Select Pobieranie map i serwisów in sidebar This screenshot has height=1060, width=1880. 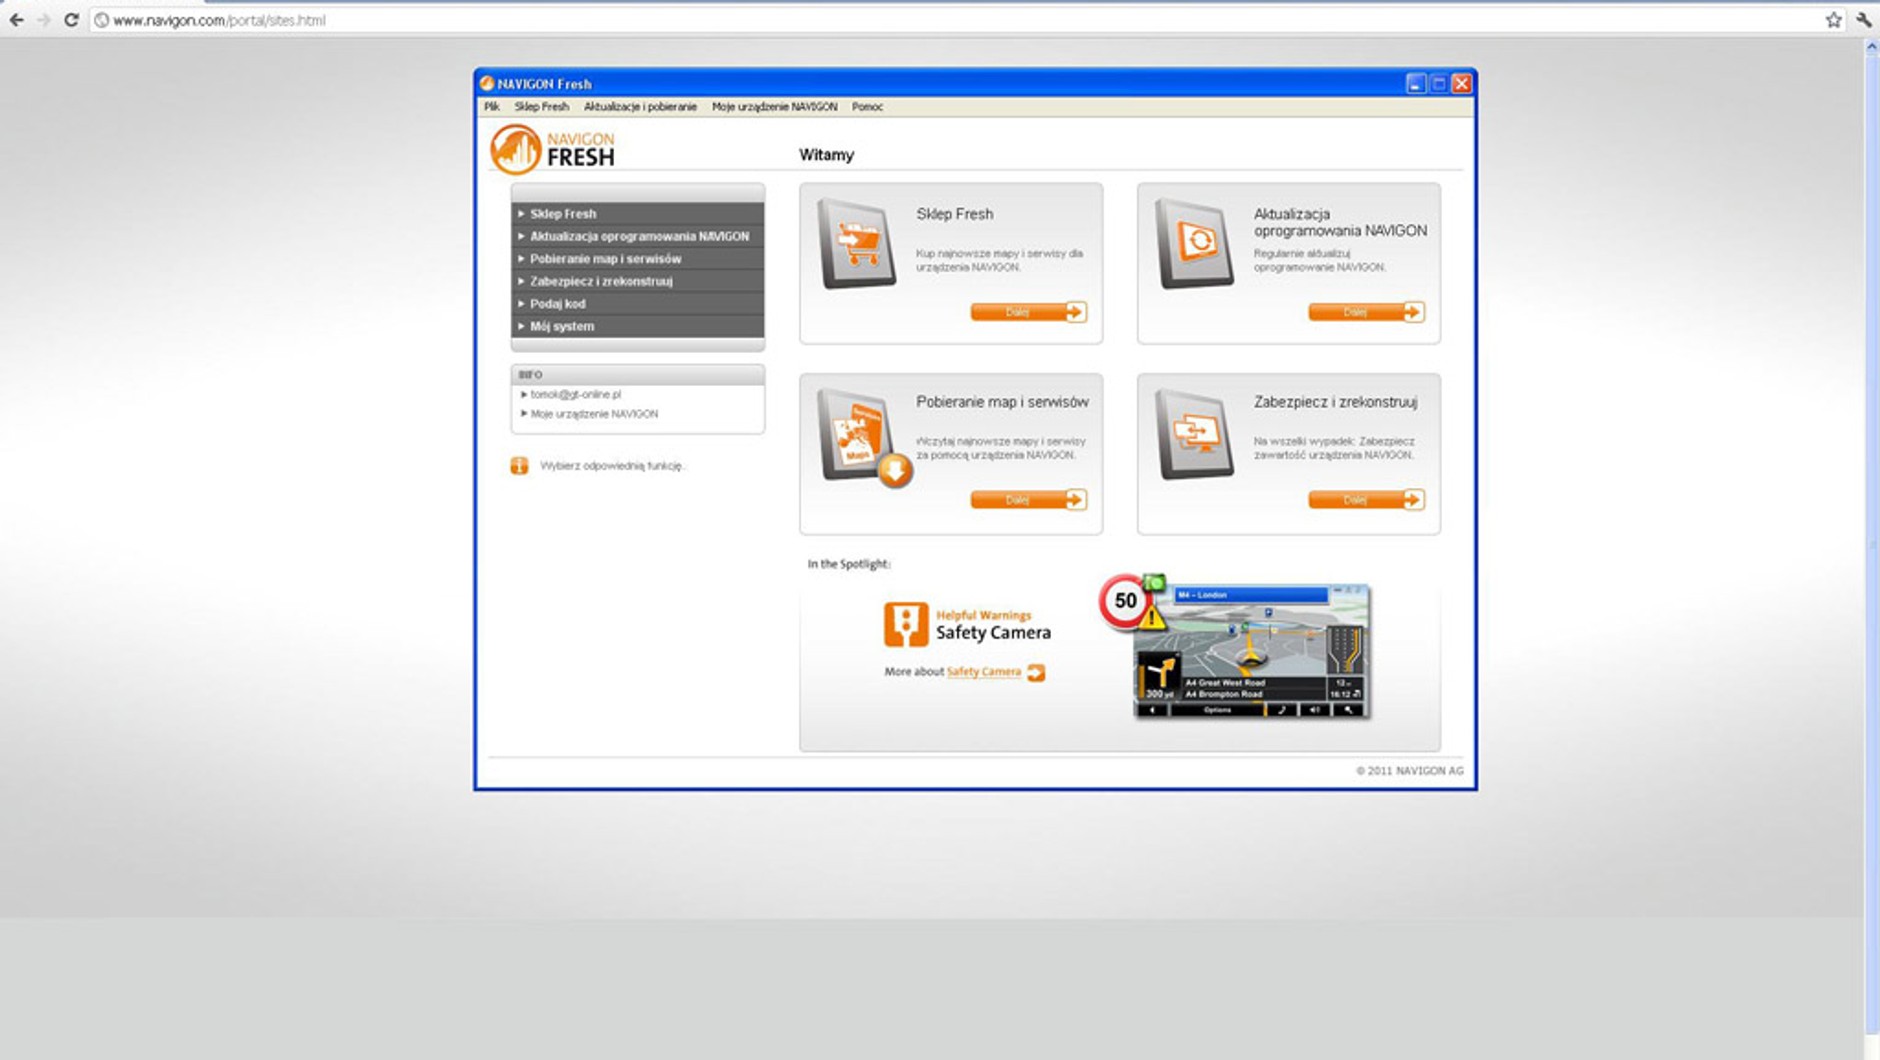point(638,259)
